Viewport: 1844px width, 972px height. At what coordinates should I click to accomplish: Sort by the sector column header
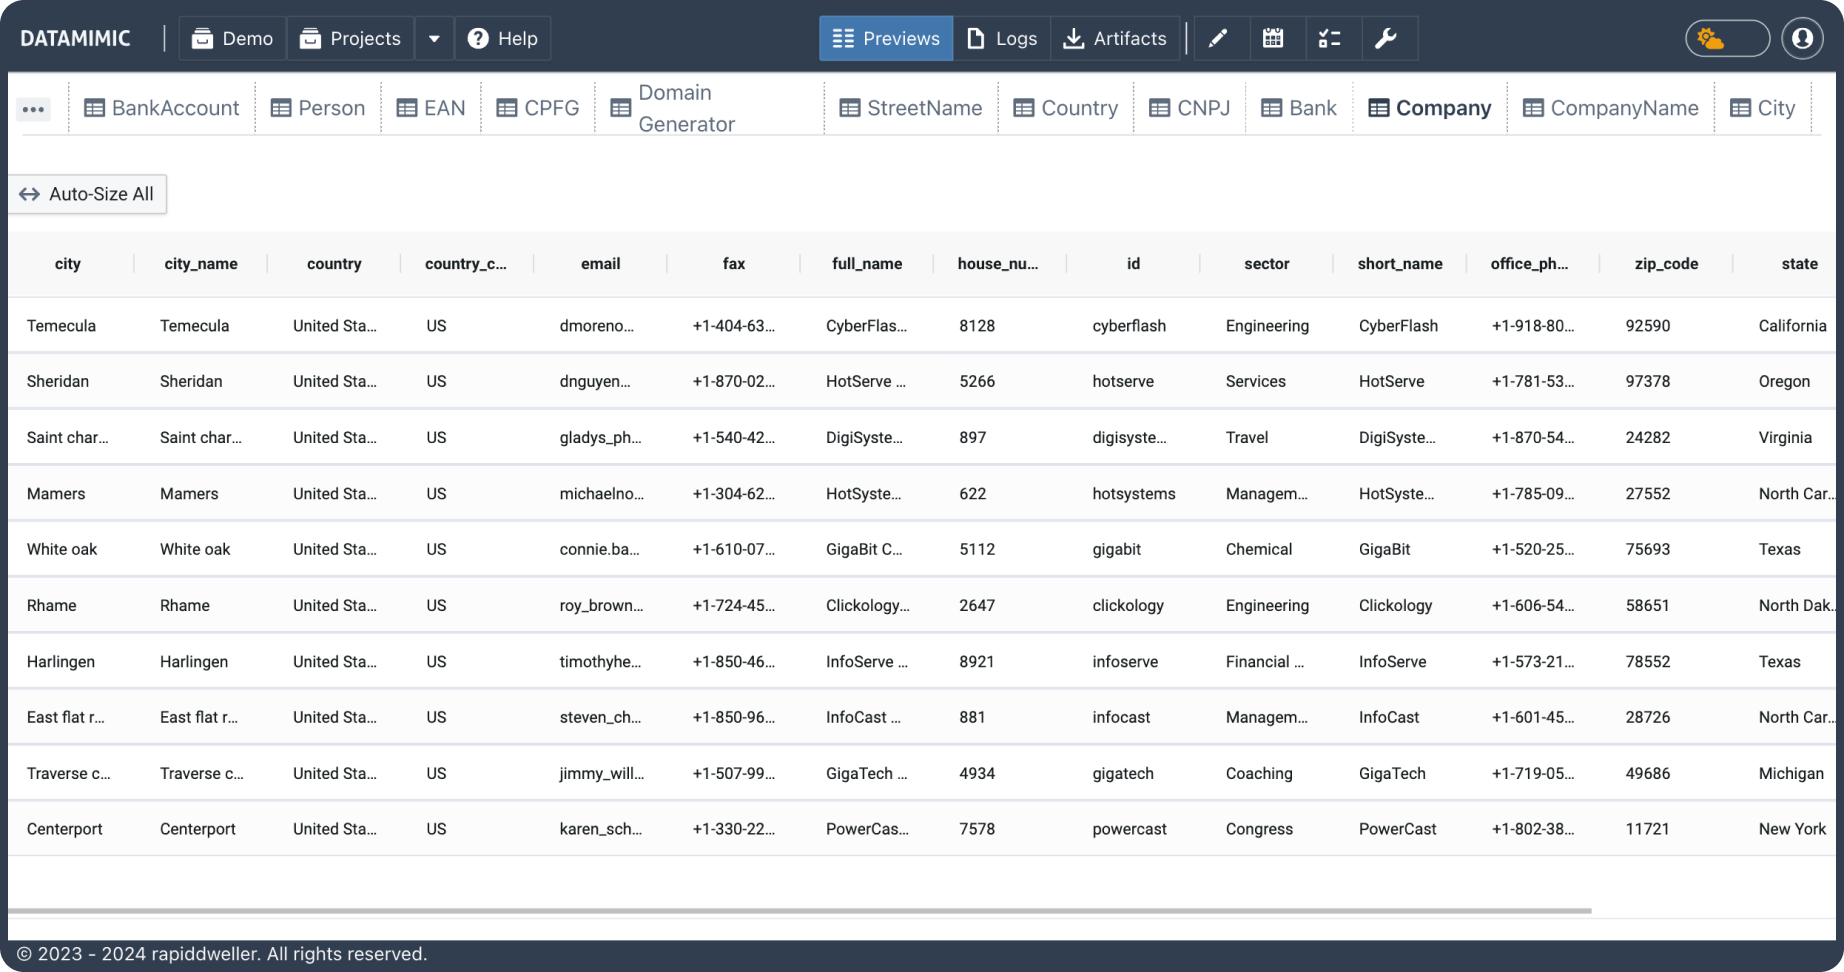tap(1266, 264)
